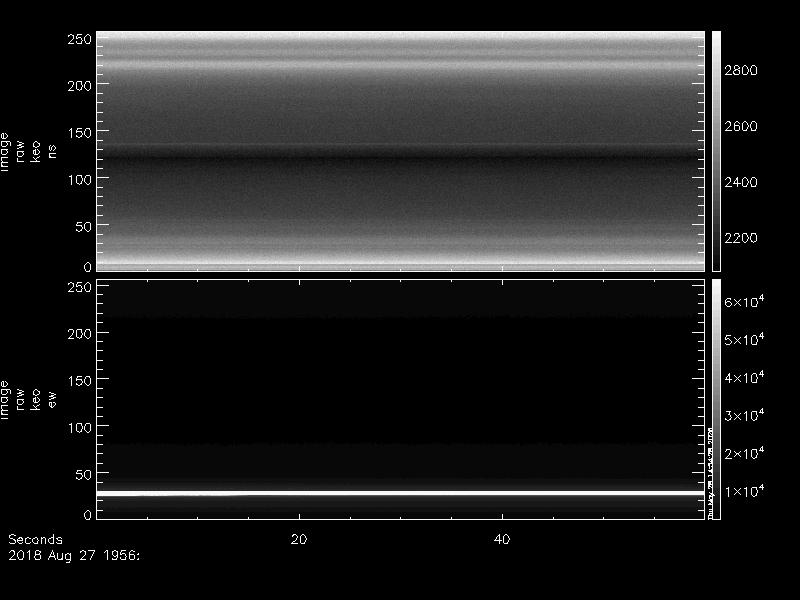Click the upper keogram grayscale colorbar
Screen dimensions: 800x600
[716, 151]
